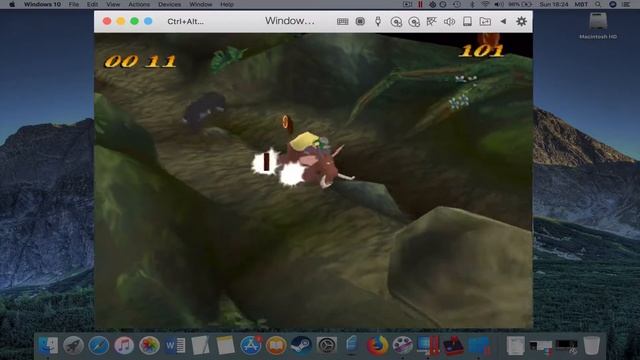The width and height of the screenshot is (640, 360).
Task: Click the Ctrl+Alt... toolbar label
Action: click(x=185, y=21)
